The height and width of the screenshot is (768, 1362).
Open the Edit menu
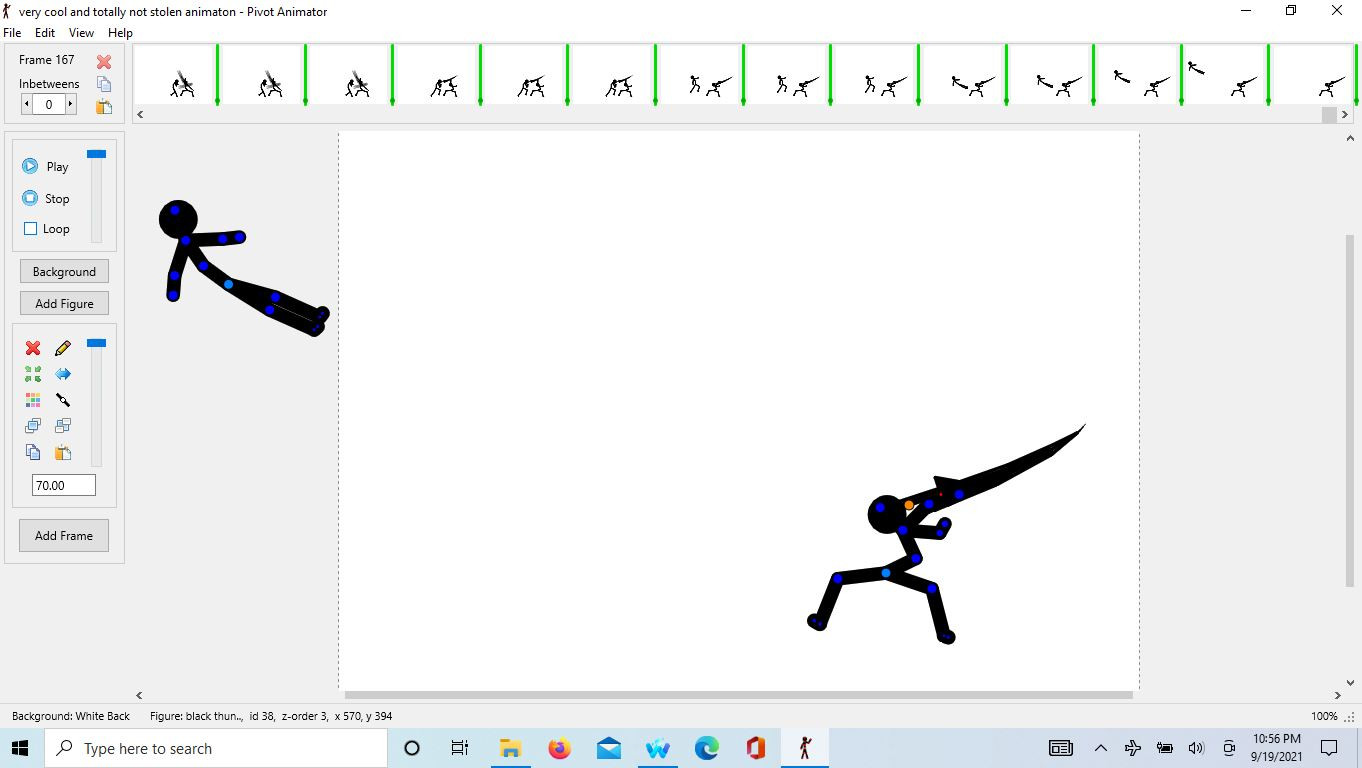pos(44,32)
